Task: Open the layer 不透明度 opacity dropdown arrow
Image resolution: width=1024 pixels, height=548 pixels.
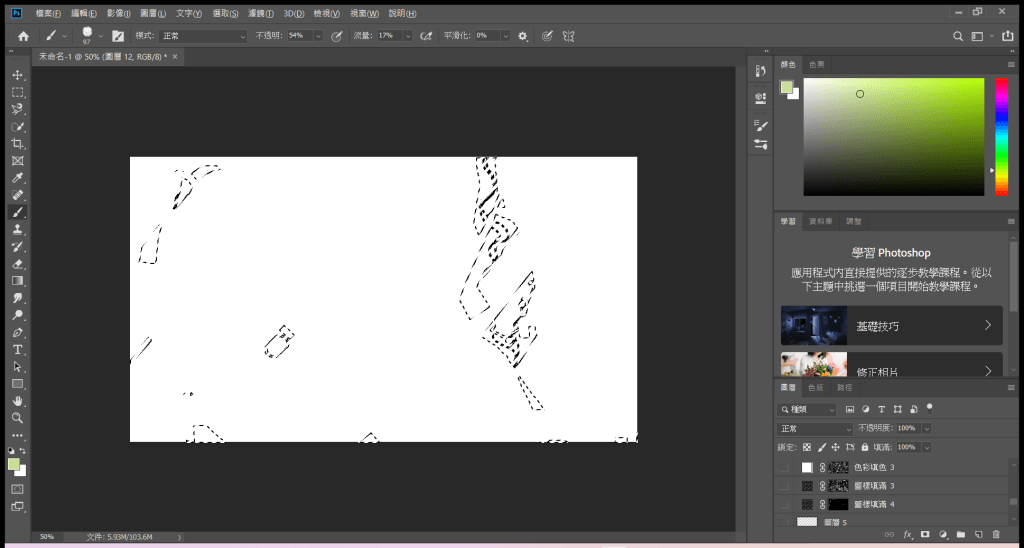Action: 926,428
